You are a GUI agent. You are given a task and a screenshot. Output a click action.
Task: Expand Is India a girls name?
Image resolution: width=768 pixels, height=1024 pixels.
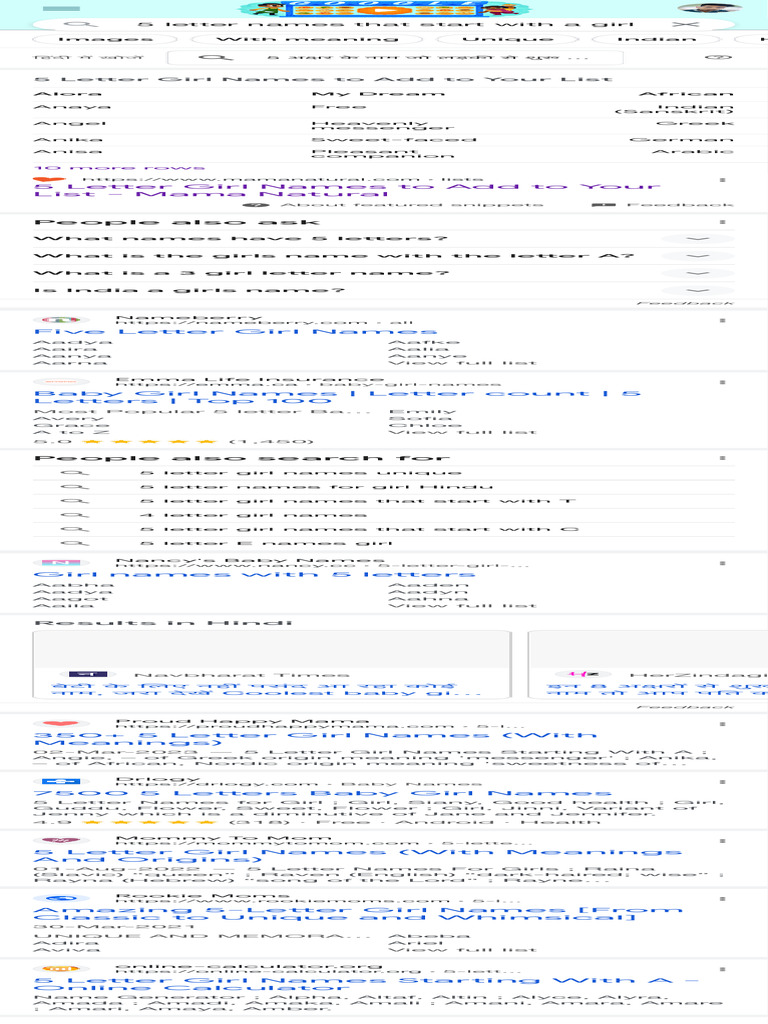pyautogui.click(x=384, y=290)
